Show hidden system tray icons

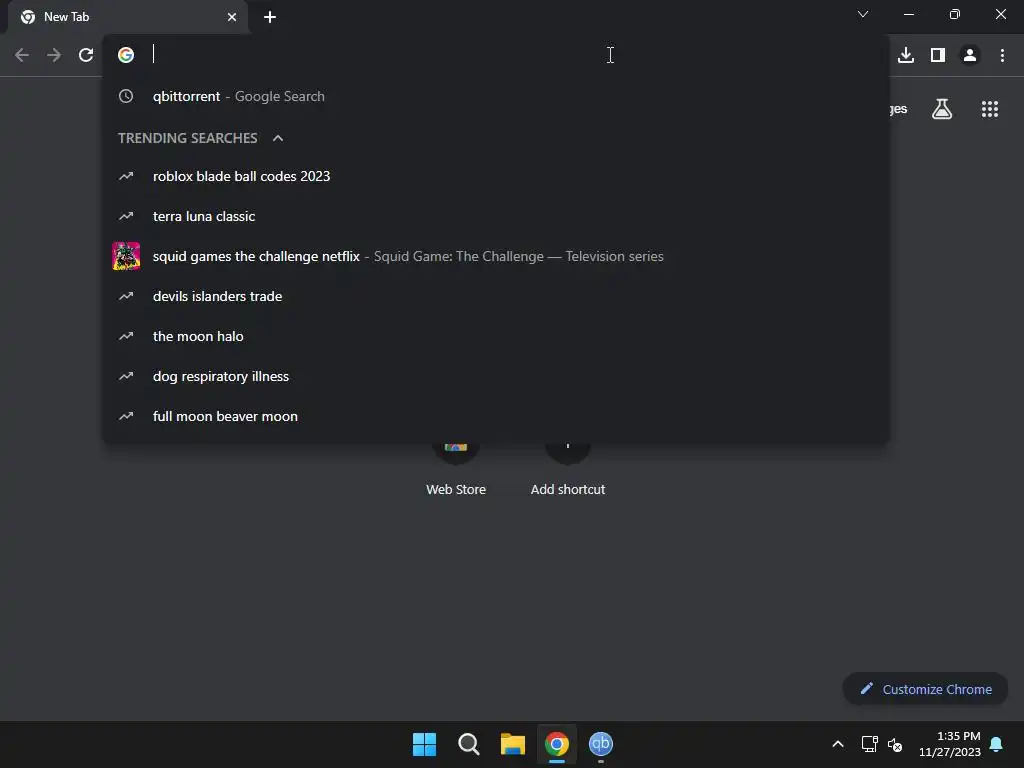(838, 744)
